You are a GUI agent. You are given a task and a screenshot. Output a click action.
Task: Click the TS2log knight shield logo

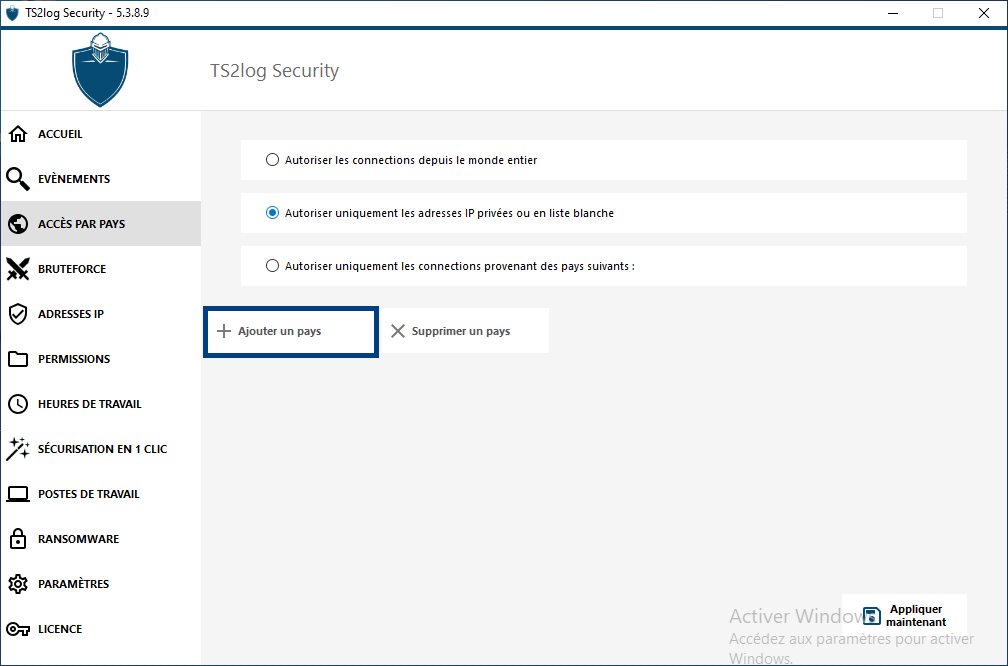(x=100, y=69)
